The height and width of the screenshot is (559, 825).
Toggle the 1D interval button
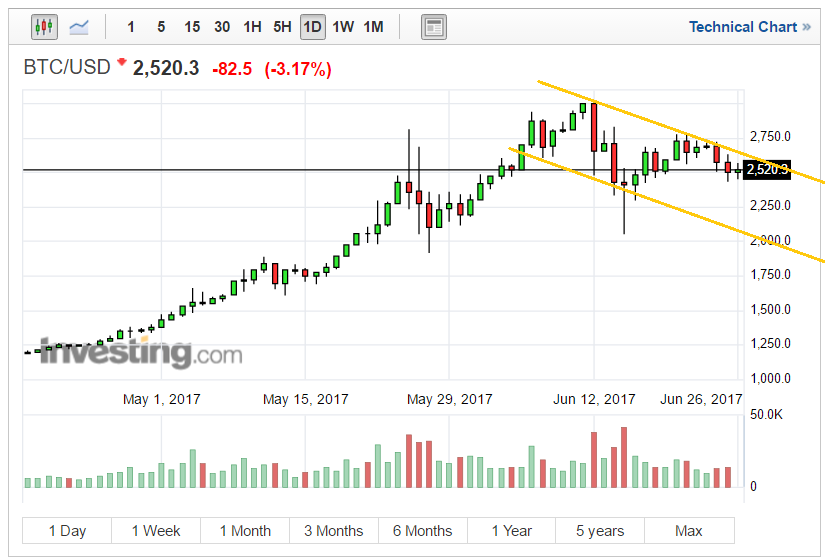(x=312, y=27)
